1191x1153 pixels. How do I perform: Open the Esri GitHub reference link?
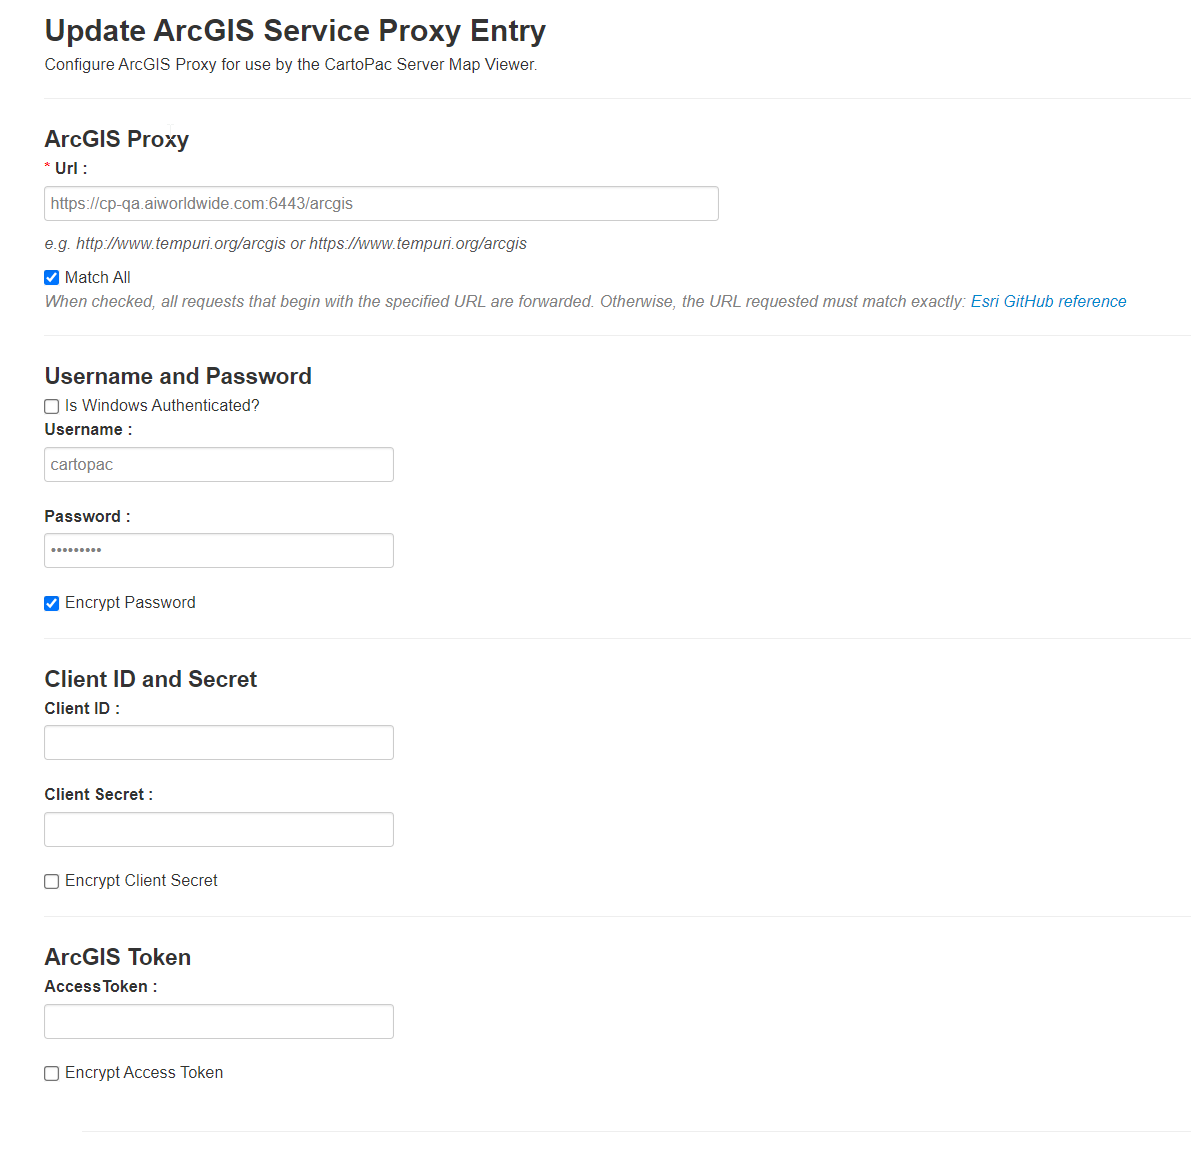(x=1048, y=302)
